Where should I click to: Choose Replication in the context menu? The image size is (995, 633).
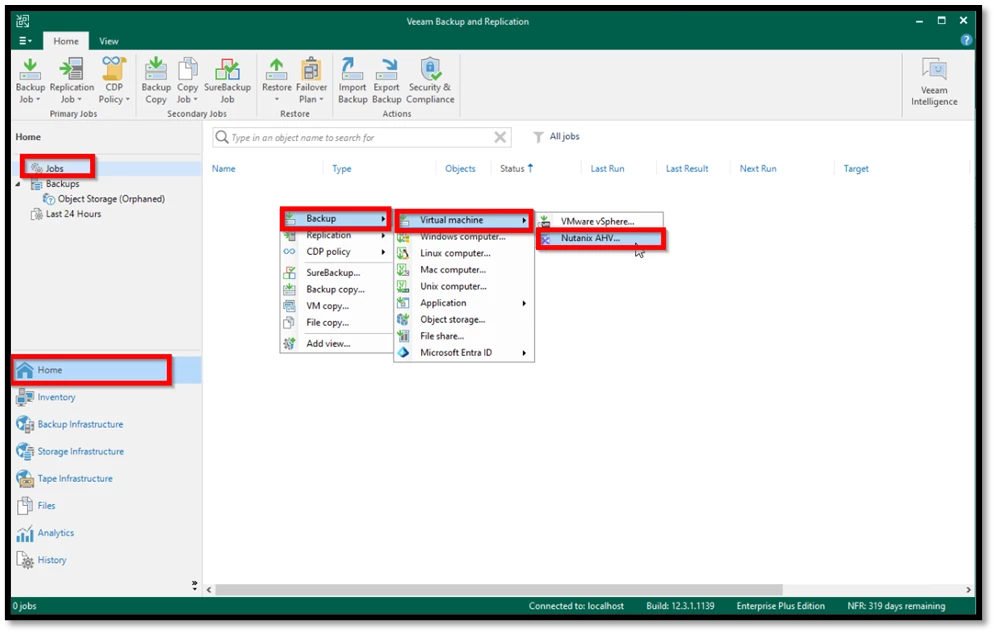(x=336, y=235)
